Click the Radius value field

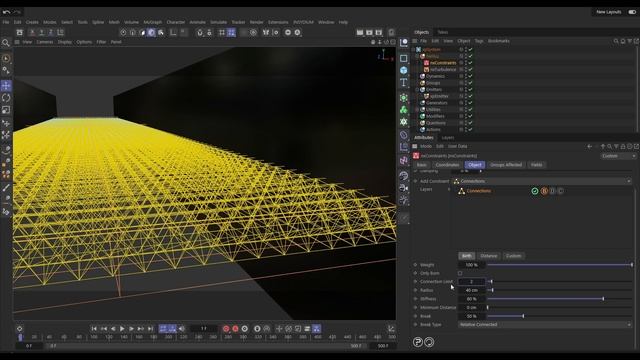point(471,290)
